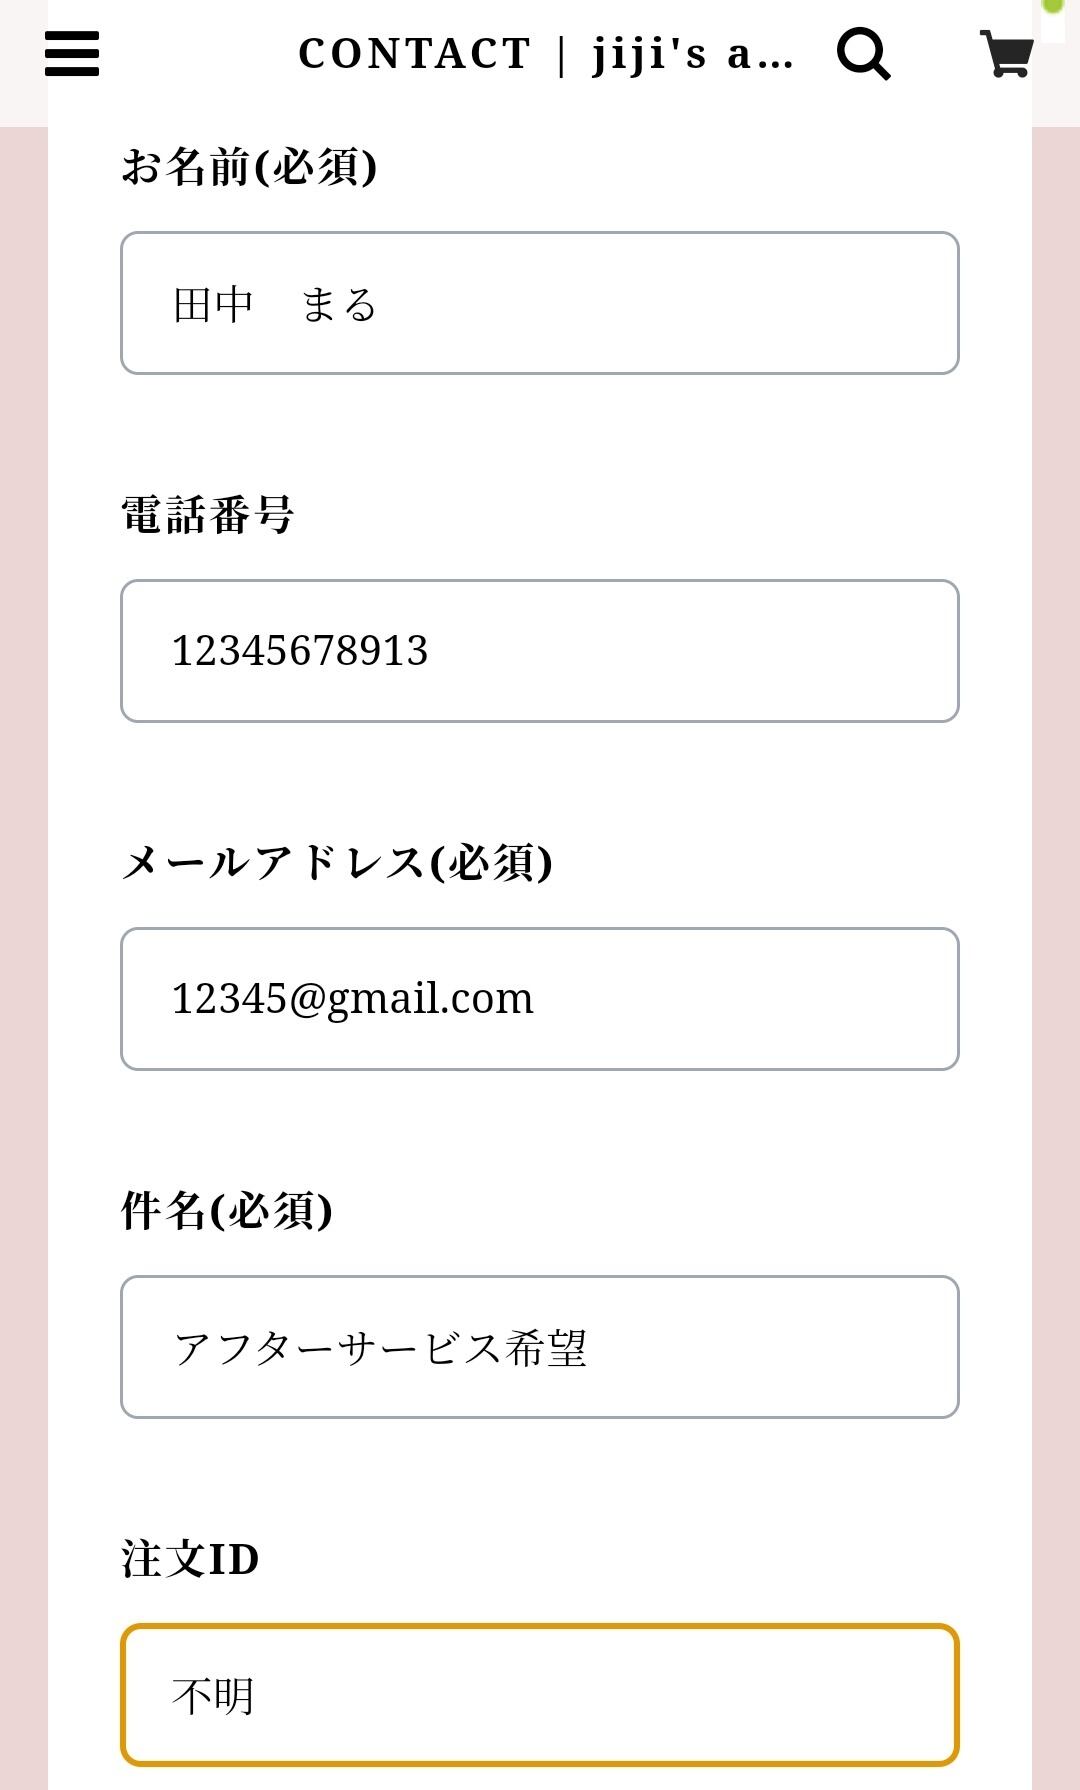The width and height of the screenshot is (1080, 1790).
Task: Open the hamburger navigation menu
Action: click(72, 54)
